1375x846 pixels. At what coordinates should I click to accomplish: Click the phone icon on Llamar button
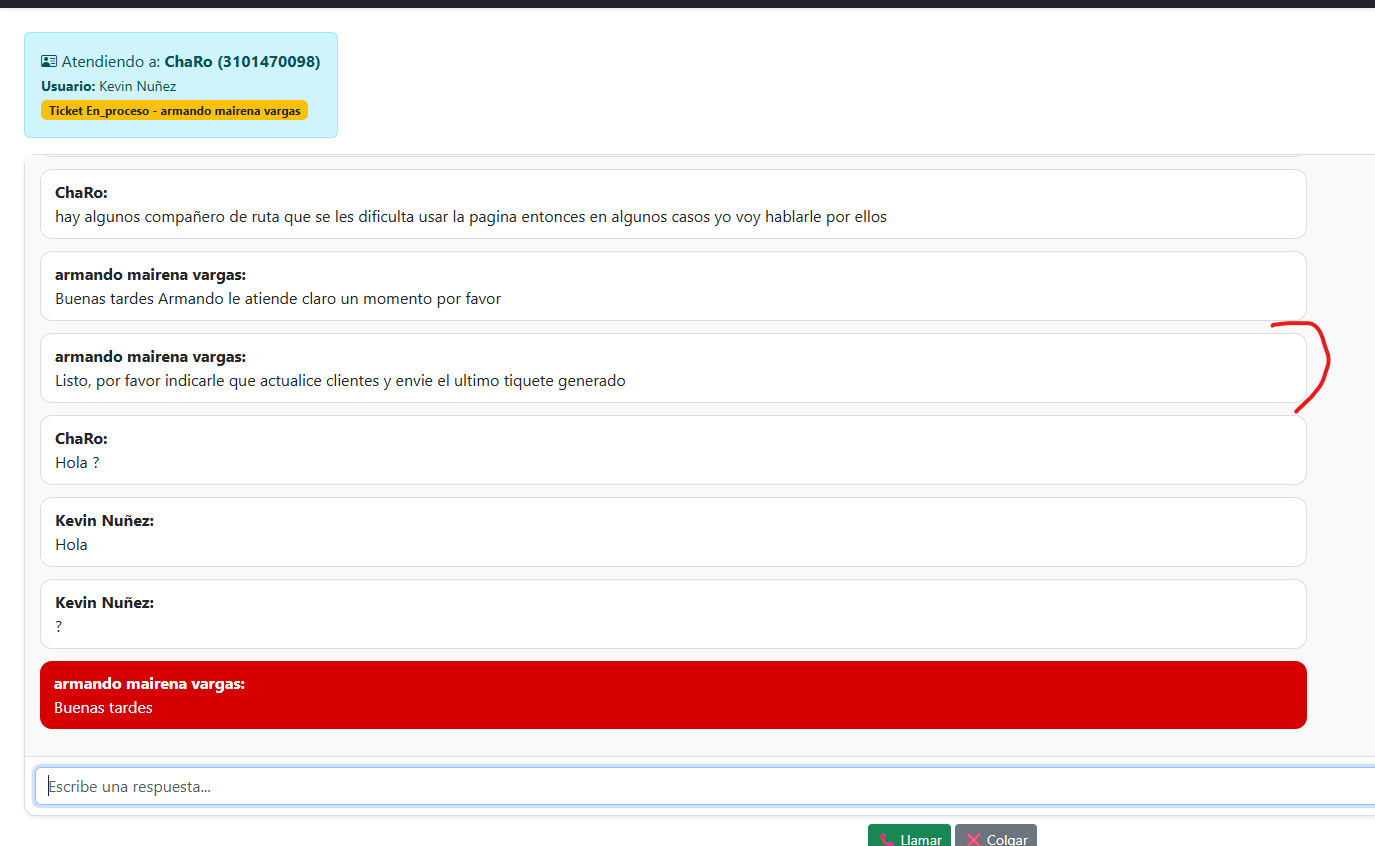point(887,839)
